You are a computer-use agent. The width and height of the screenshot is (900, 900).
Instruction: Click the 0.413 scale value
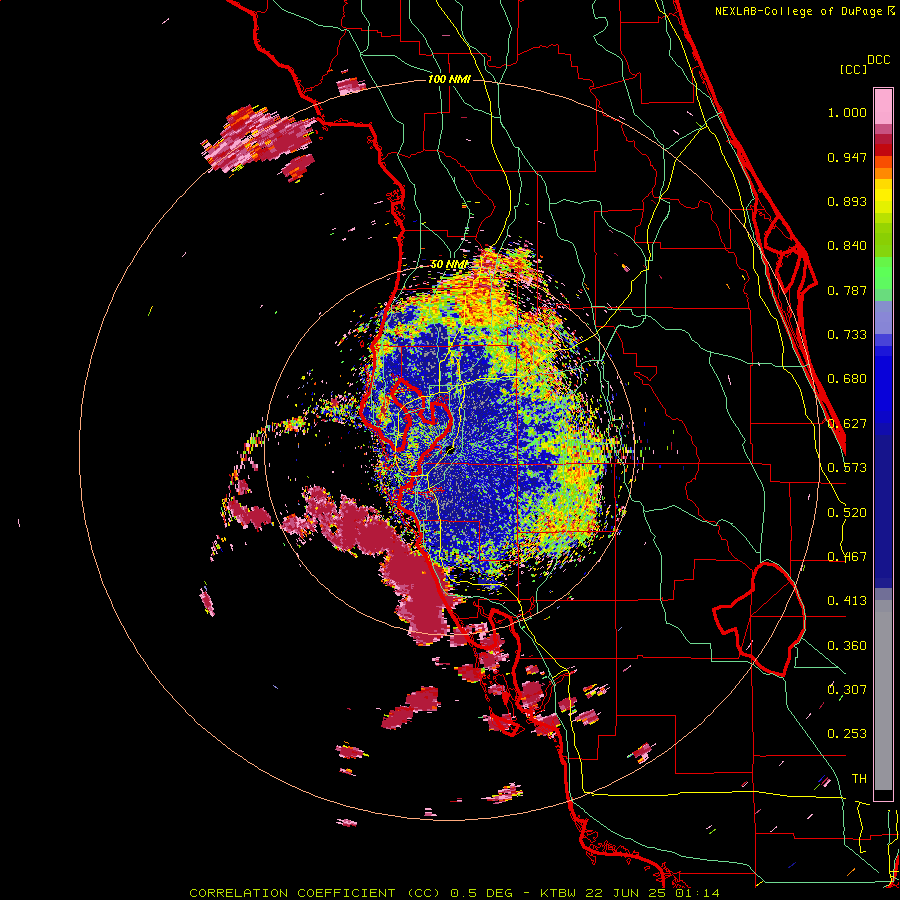847,601
